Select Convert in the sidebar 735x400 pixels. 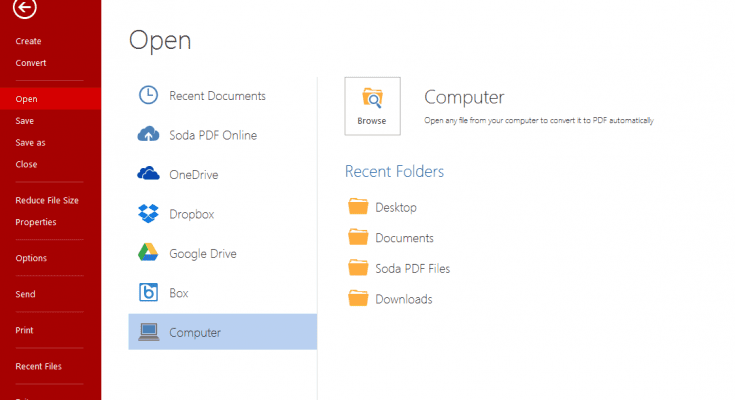click(30, 63)
